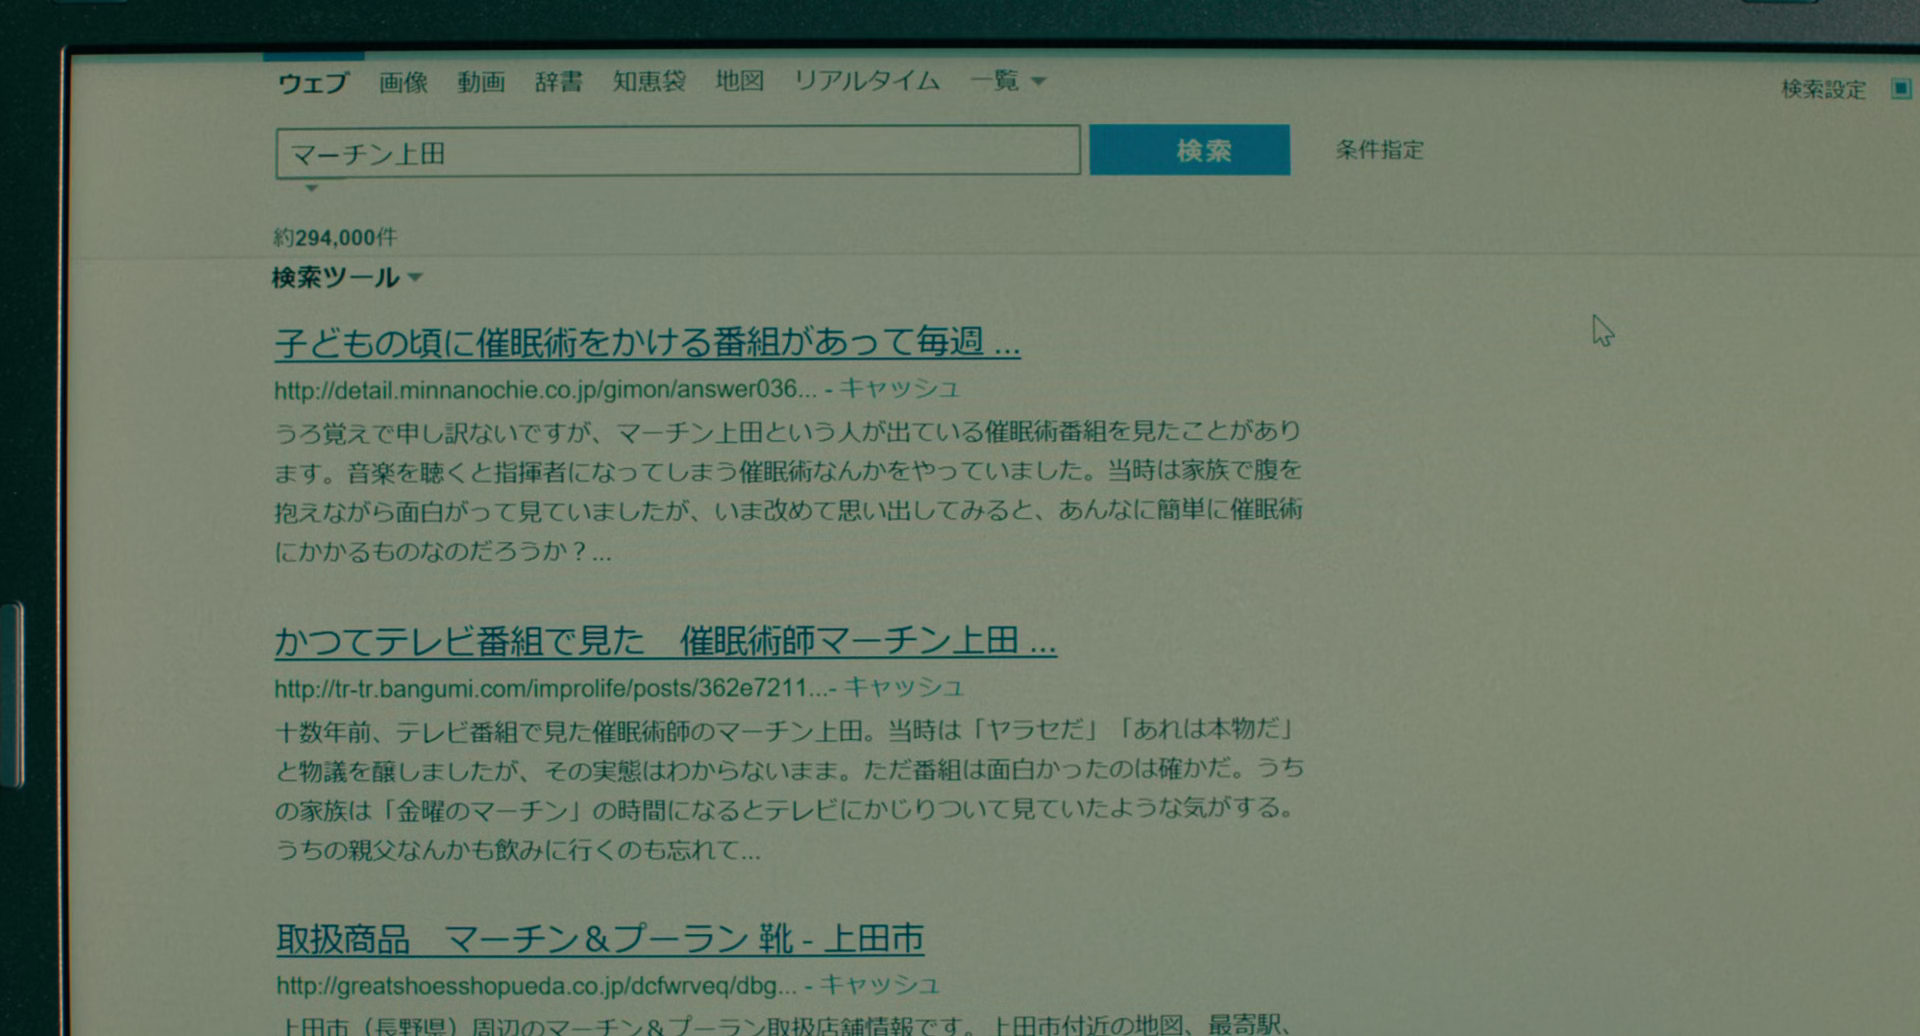Click the square icon beside 検索設定

pos(1901,88)
